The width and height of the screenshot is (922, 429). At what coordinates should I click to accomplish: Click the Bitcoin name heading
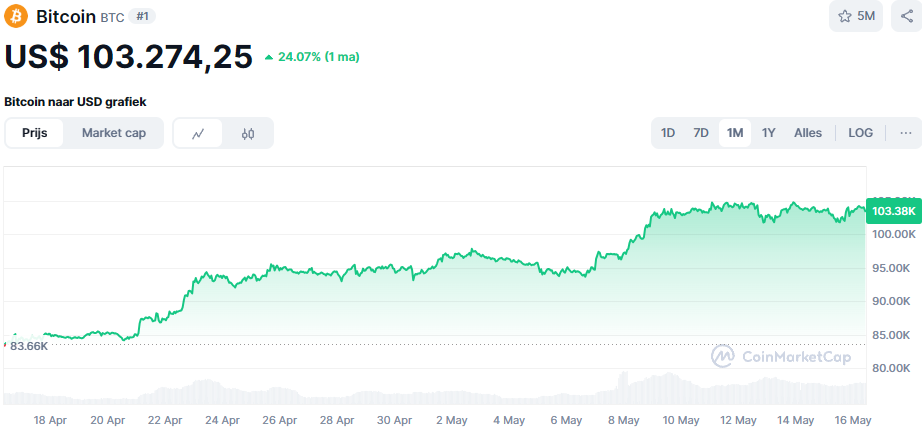coord(66,16)
